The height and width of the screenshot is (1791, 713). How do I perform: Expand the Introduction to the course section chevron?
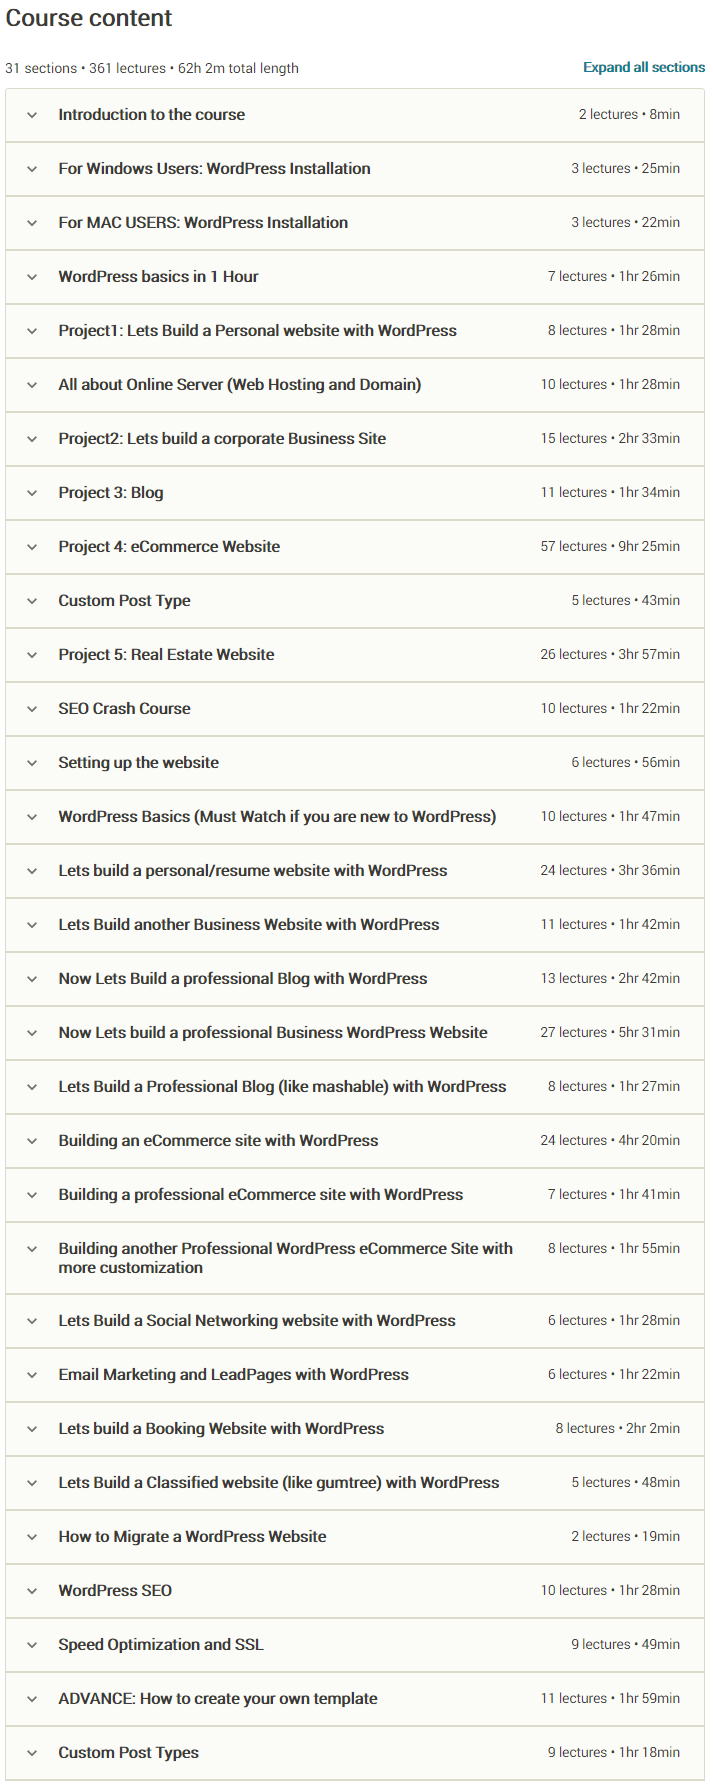[32, 115]
